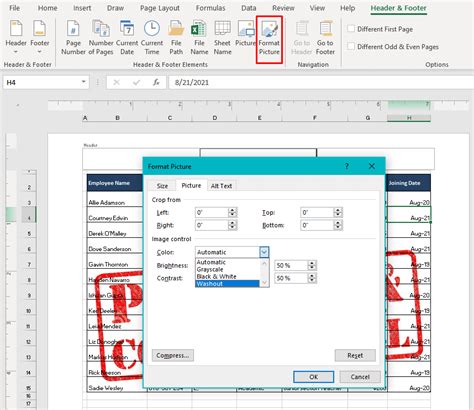Click the Picture ribbon icon
This screenshot has width=474, height=410.
(x=245, y=33)
